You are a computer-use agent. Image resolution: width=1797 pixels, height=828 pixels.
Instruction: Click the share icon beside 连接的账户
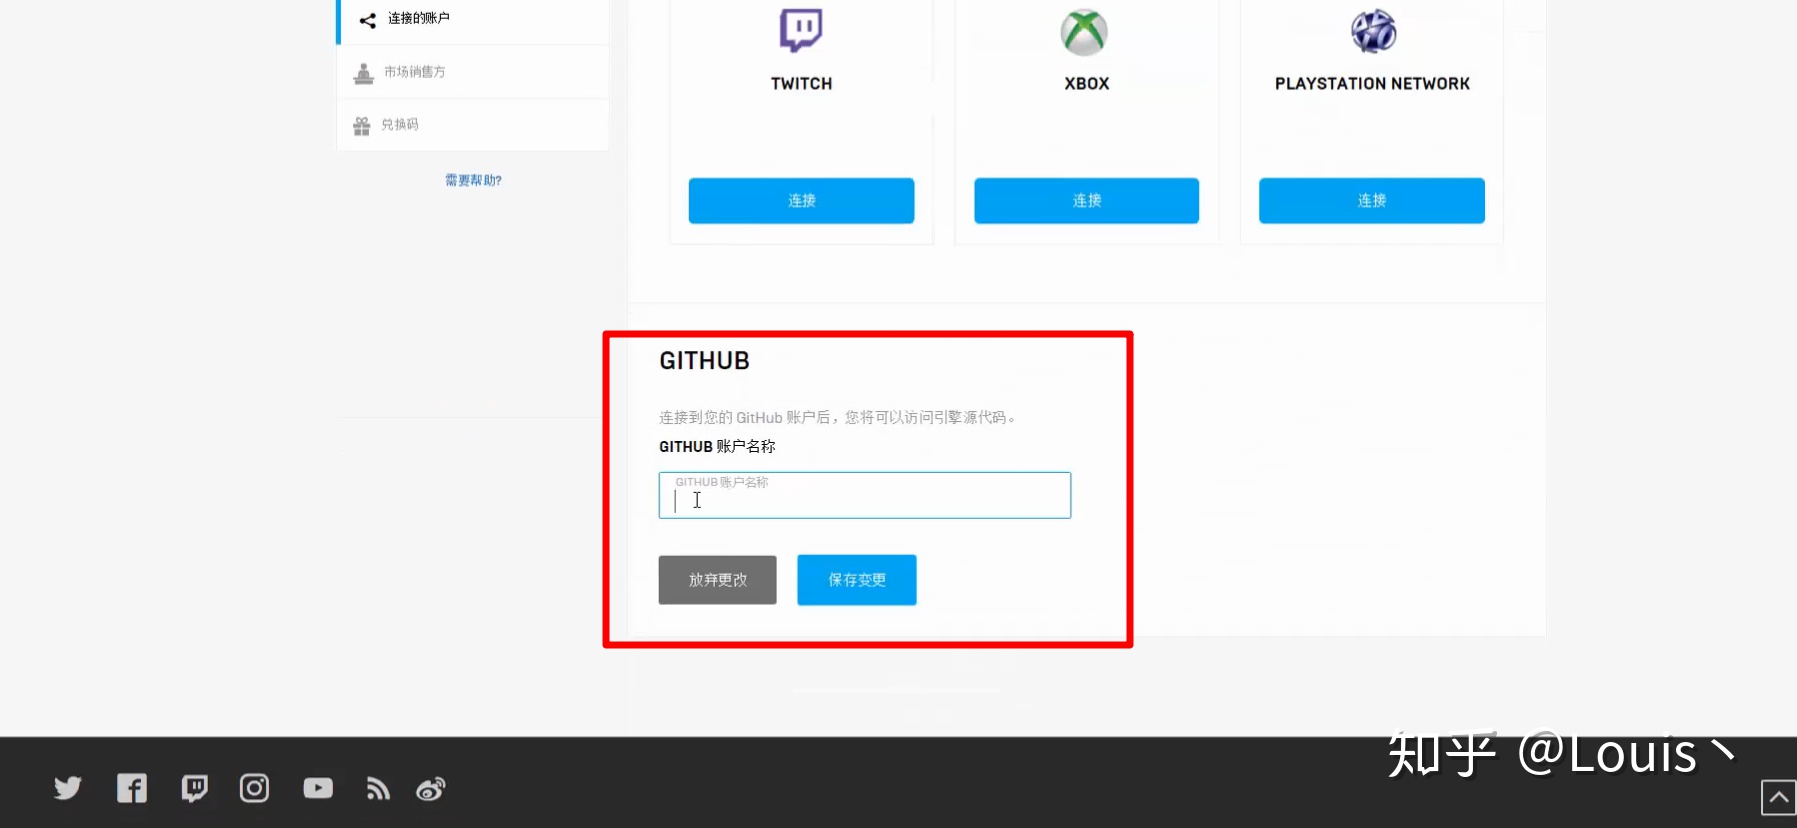pyautogui.click(x=368, y=20)
